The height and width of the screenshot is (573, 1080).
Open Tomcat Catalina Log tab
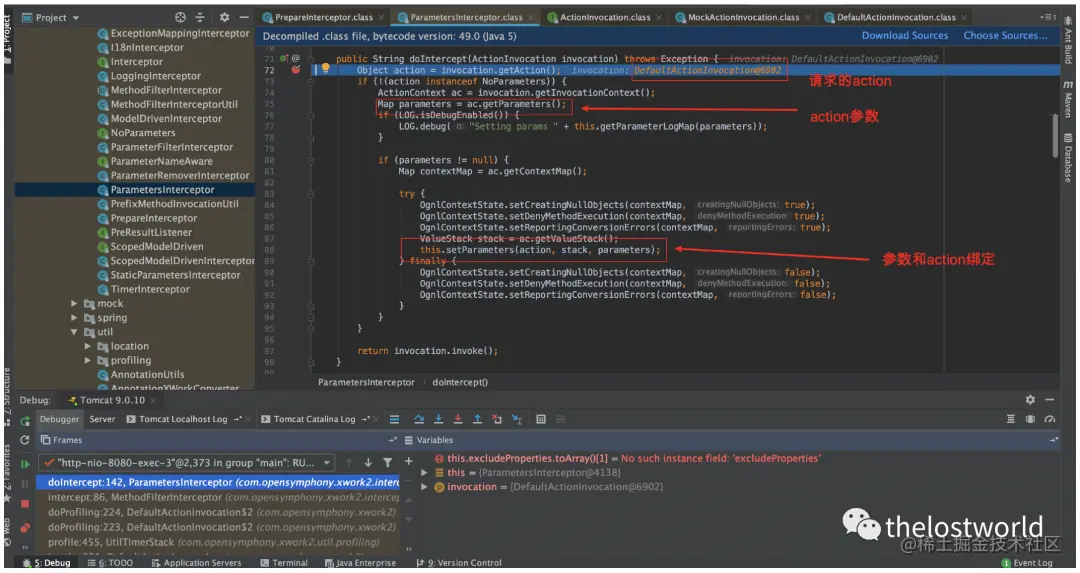pyautogui.click(x=314, y=419)
